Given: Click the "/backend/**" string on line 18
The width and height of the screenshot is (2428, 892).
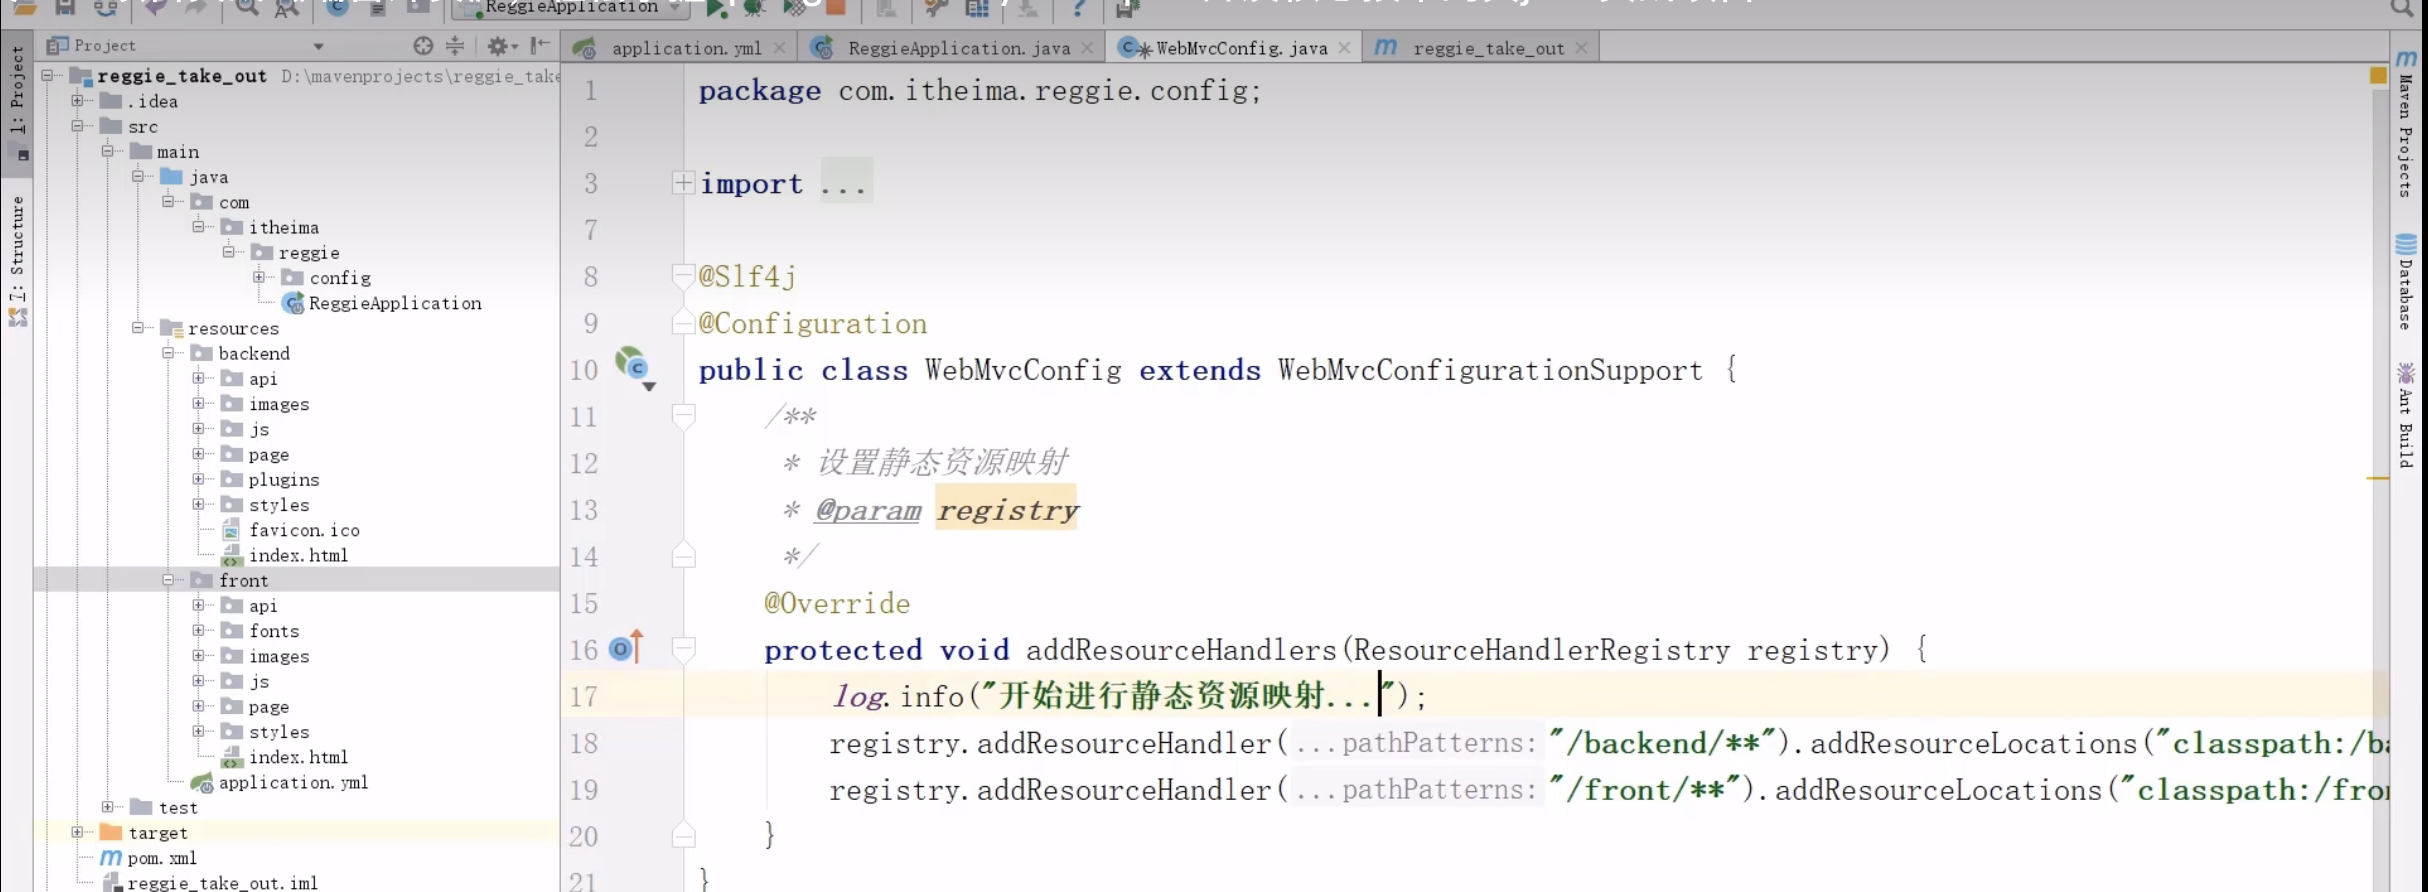Looking at the screenshot, I should point(1661,743).
